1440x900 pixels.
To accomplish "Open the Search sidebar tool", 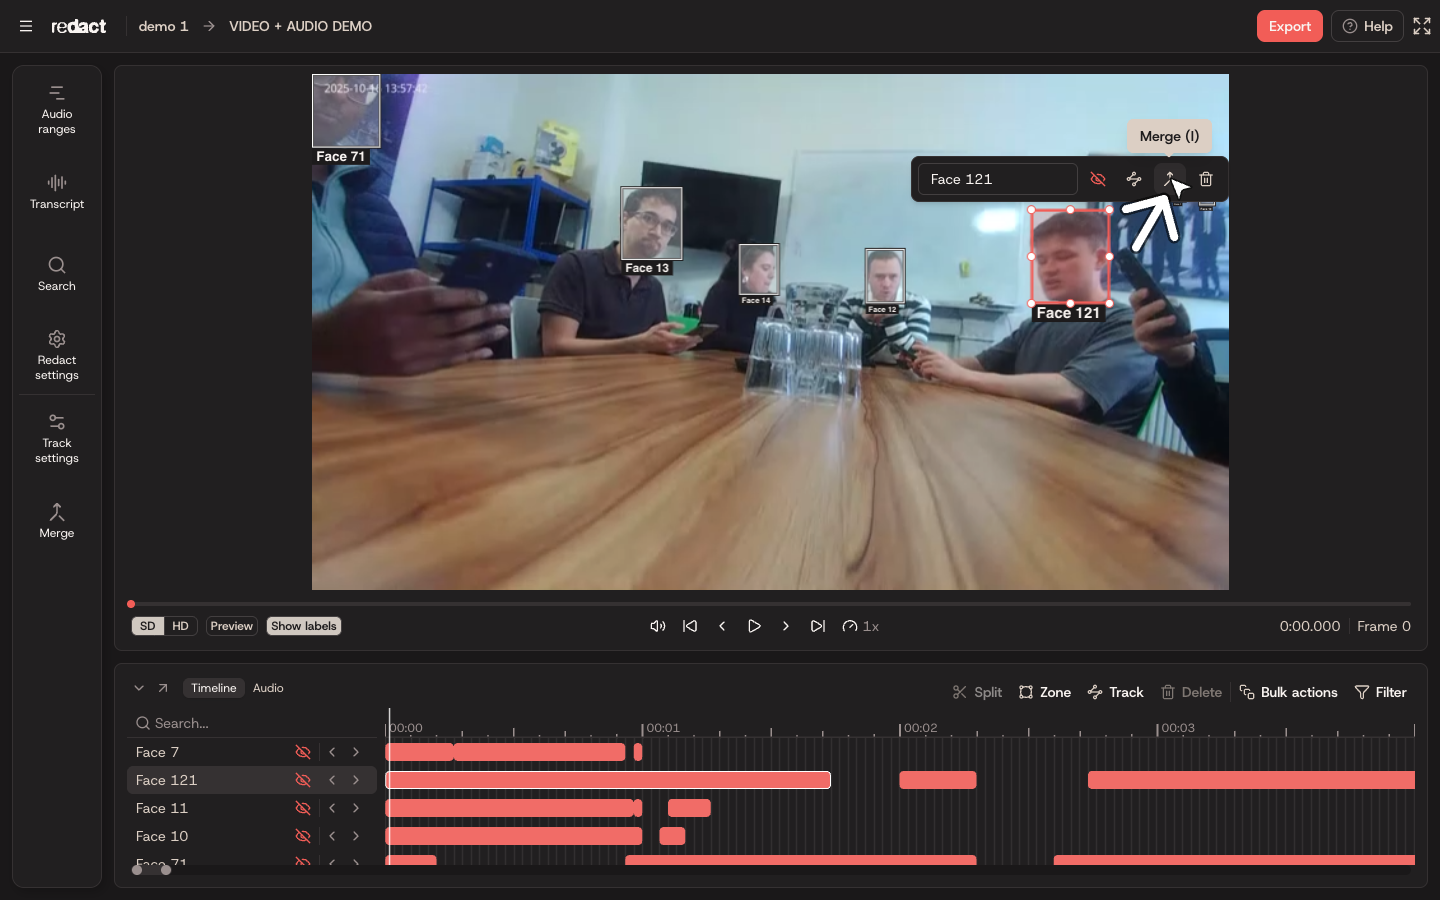I will click(57, 274).
